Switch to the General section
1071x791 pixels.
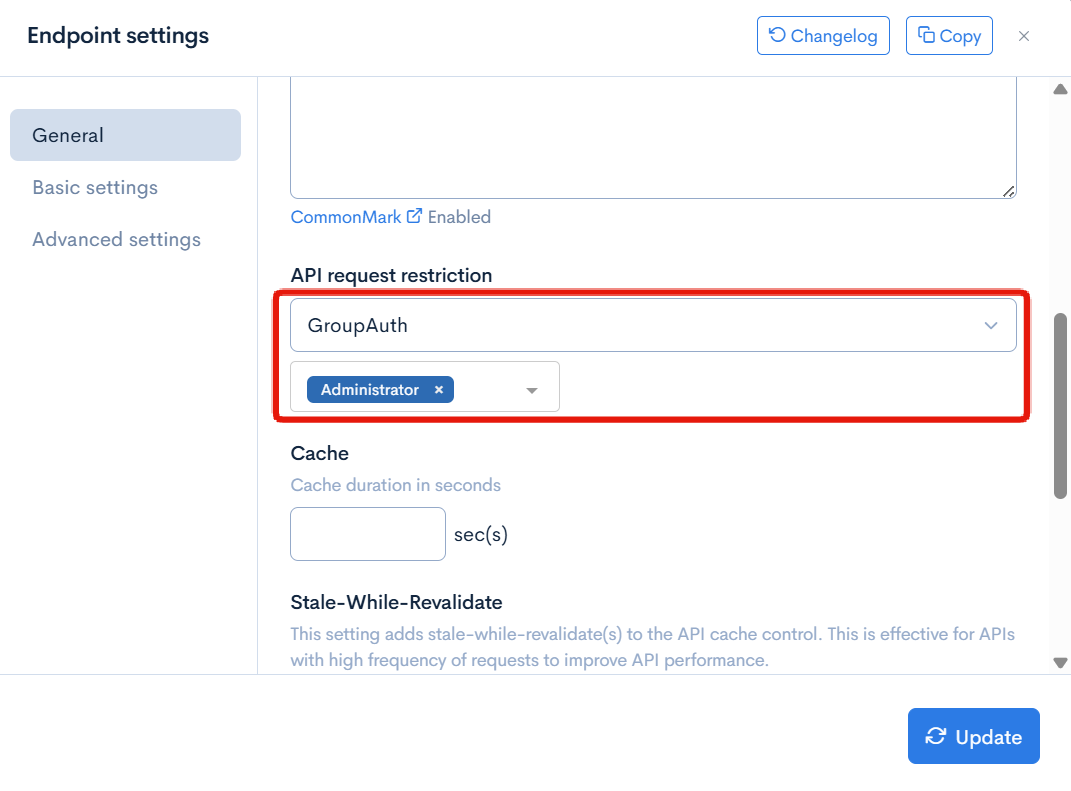click(125, 135)
